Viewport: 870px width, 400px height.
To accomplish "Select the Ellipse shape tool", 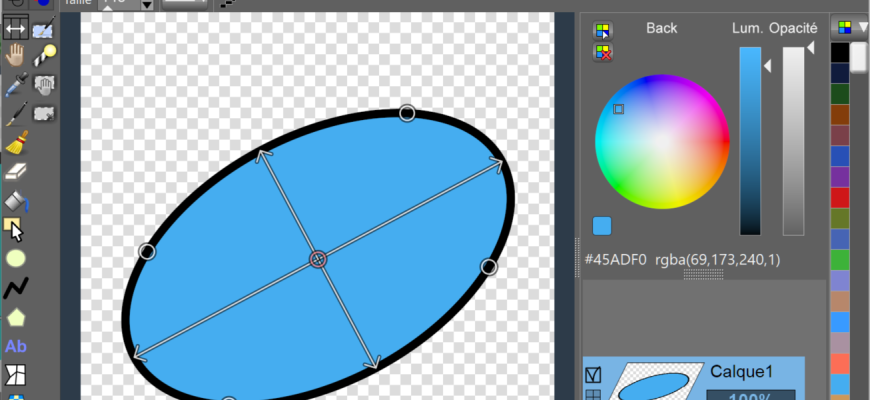I will (x=16, y=259).
